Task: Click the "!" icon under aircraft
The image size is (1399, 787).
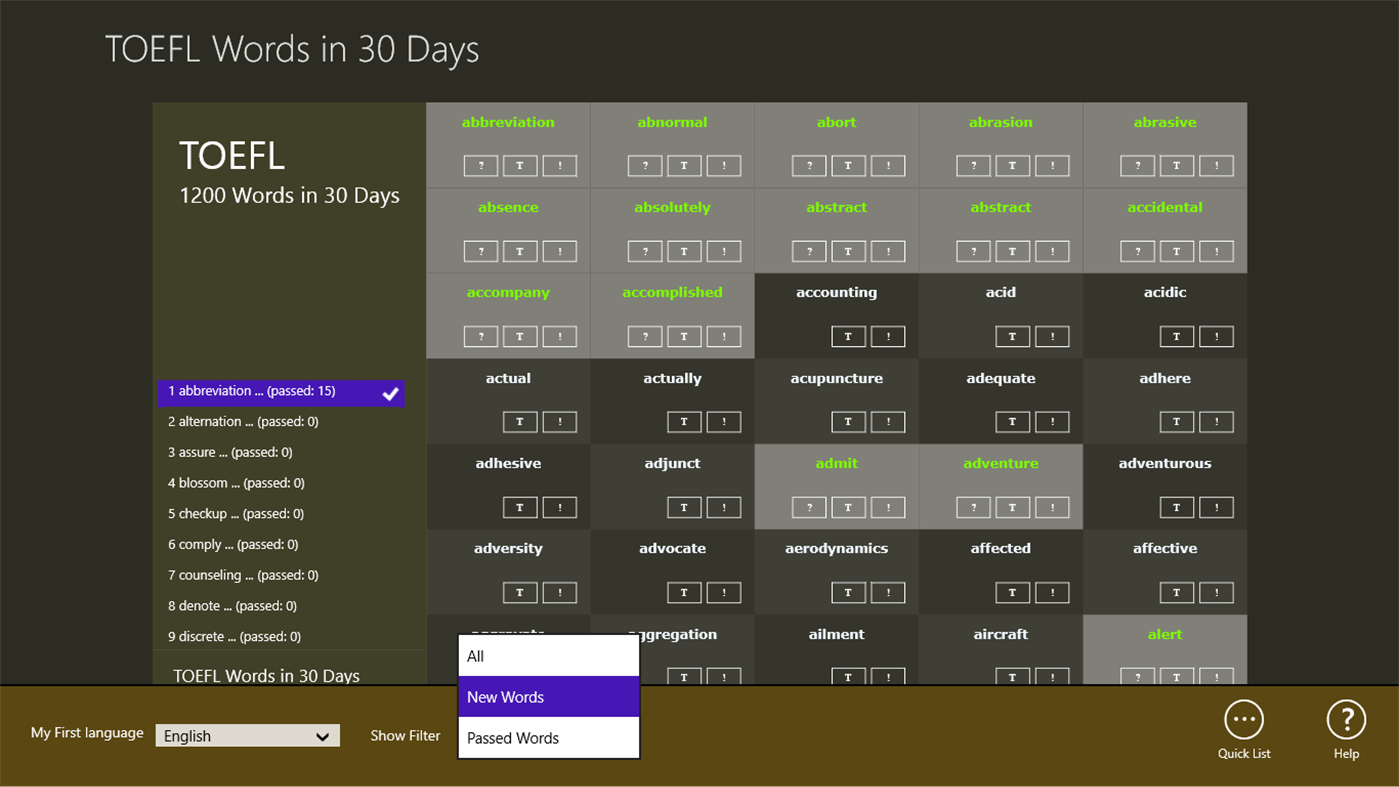Action: (1051, 677)
